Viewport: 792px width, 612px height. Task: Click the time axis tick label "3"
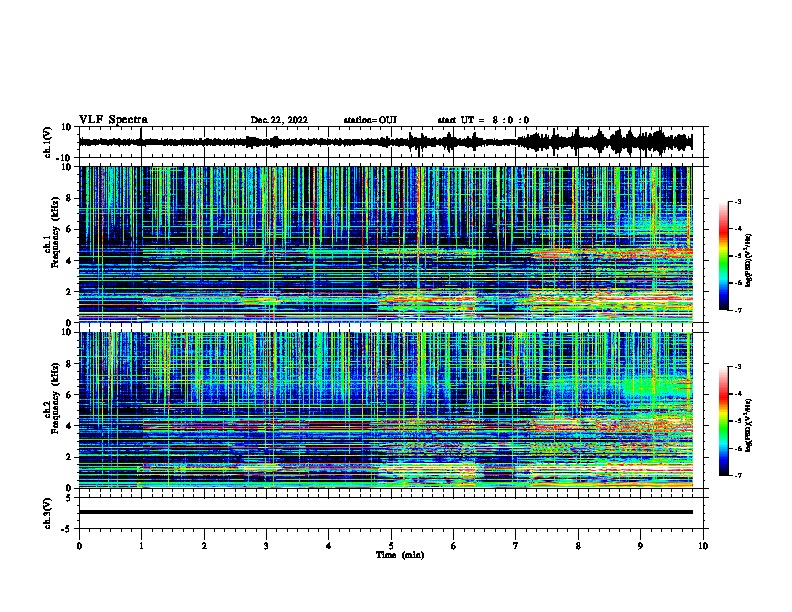coord(266,546)
